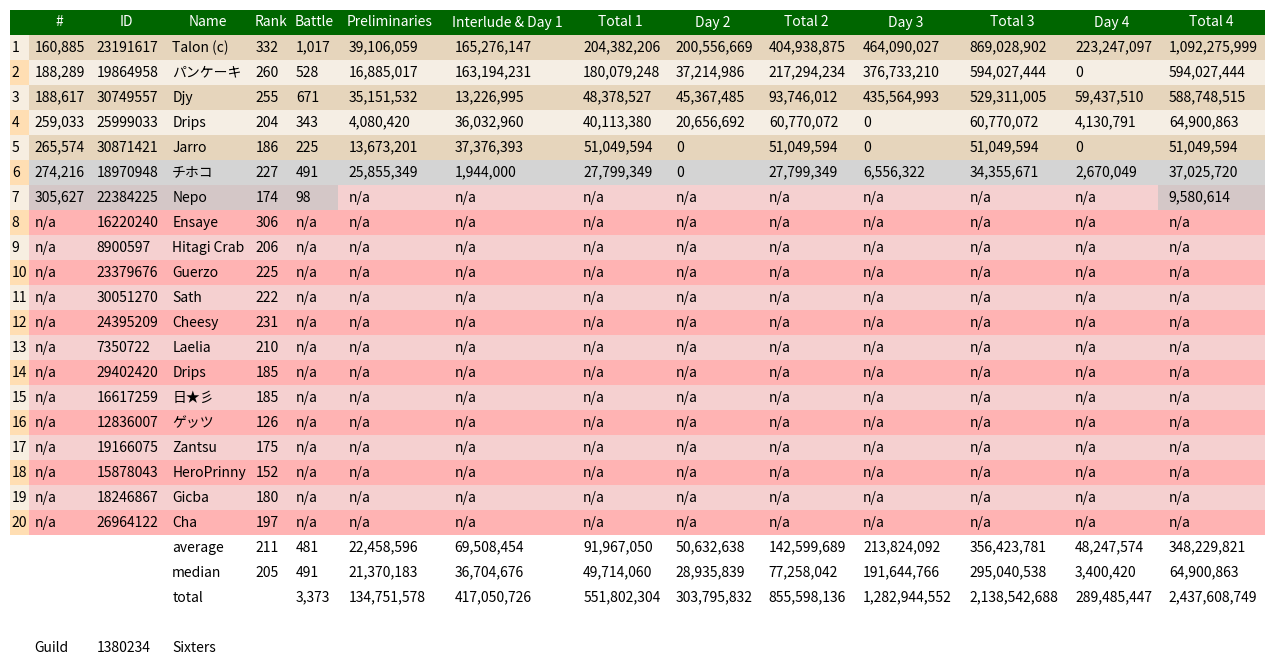Click ID cell 25999033
This screenshot has height=670, width=1274.
127,122
